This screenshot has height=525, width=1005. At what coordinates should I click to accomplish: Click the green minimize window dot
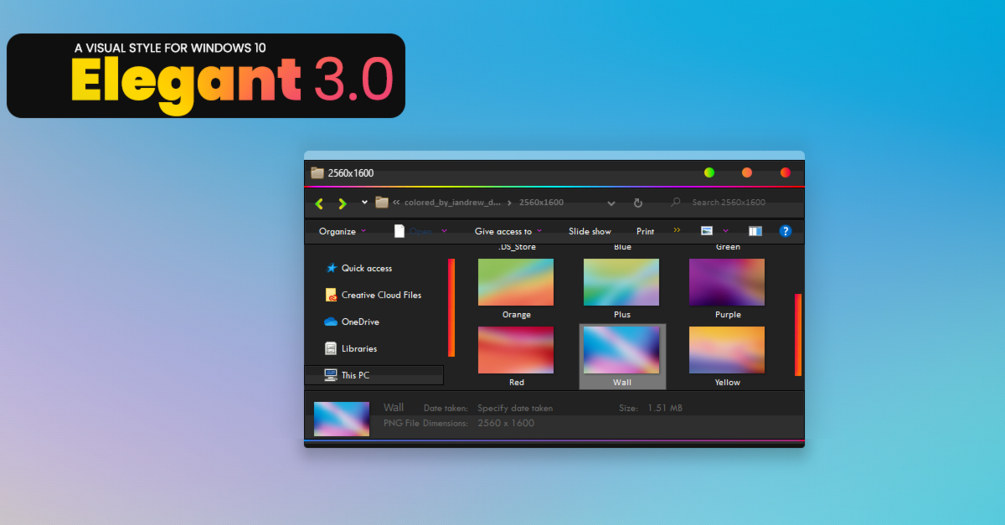tap(709, 172)
